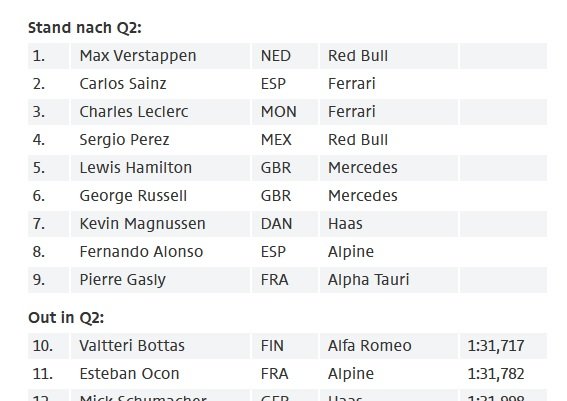Select the Max Verstappen name cell
This screenshot has height=401, width=567.
160,56
